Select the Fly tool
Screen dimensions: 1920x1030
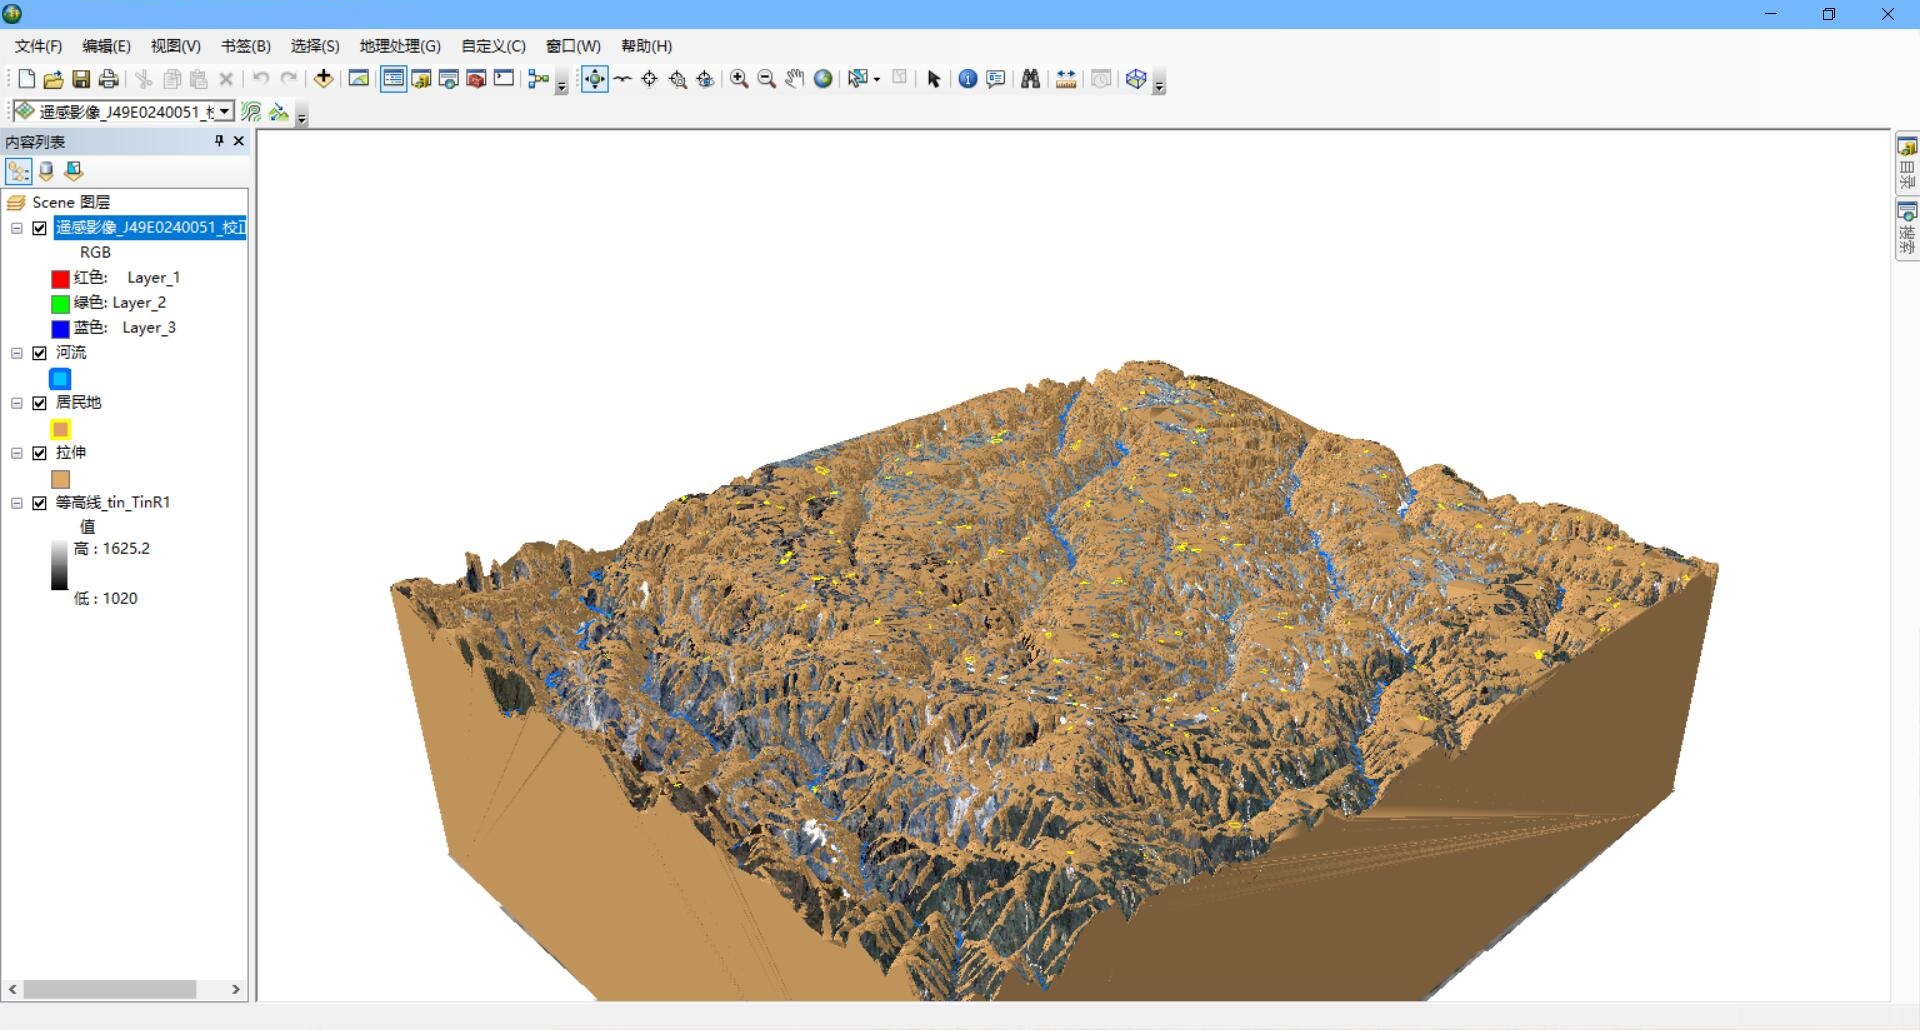click(x=622, y=79)
